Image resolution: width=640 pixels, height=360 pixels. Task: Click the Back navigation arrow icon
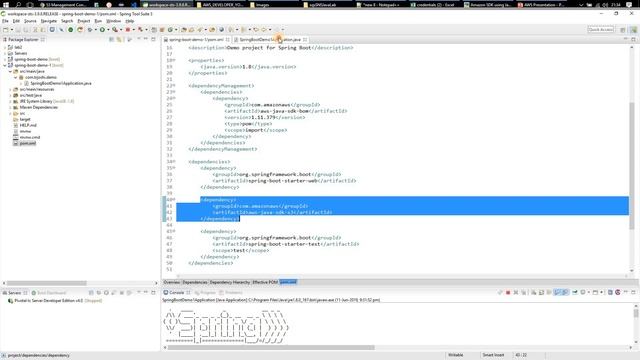pyautogui.click(x=256, y=30)
